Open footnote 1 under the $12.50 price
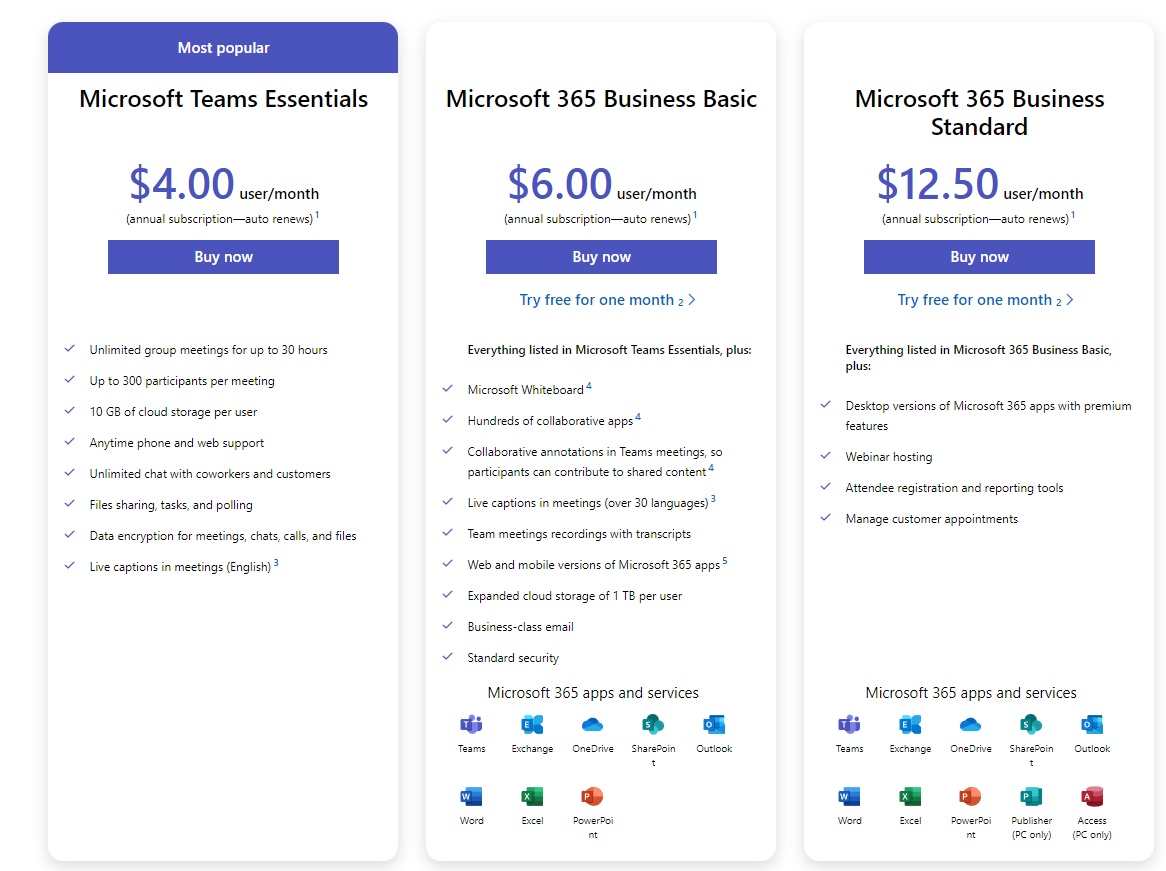This screenshot has height=871, width=1166. [x=1074, y=215]
